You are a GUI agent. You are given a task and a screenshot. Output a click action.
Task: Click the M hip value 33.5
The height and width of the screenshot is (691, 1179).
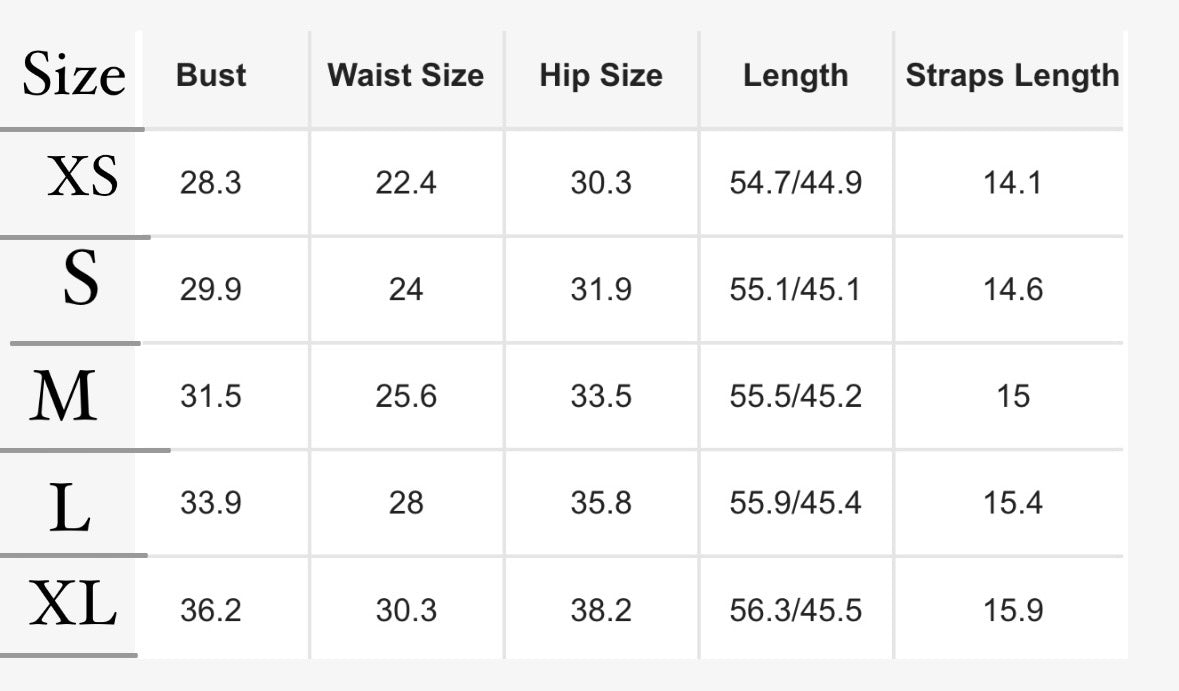[x=602, y=396]
